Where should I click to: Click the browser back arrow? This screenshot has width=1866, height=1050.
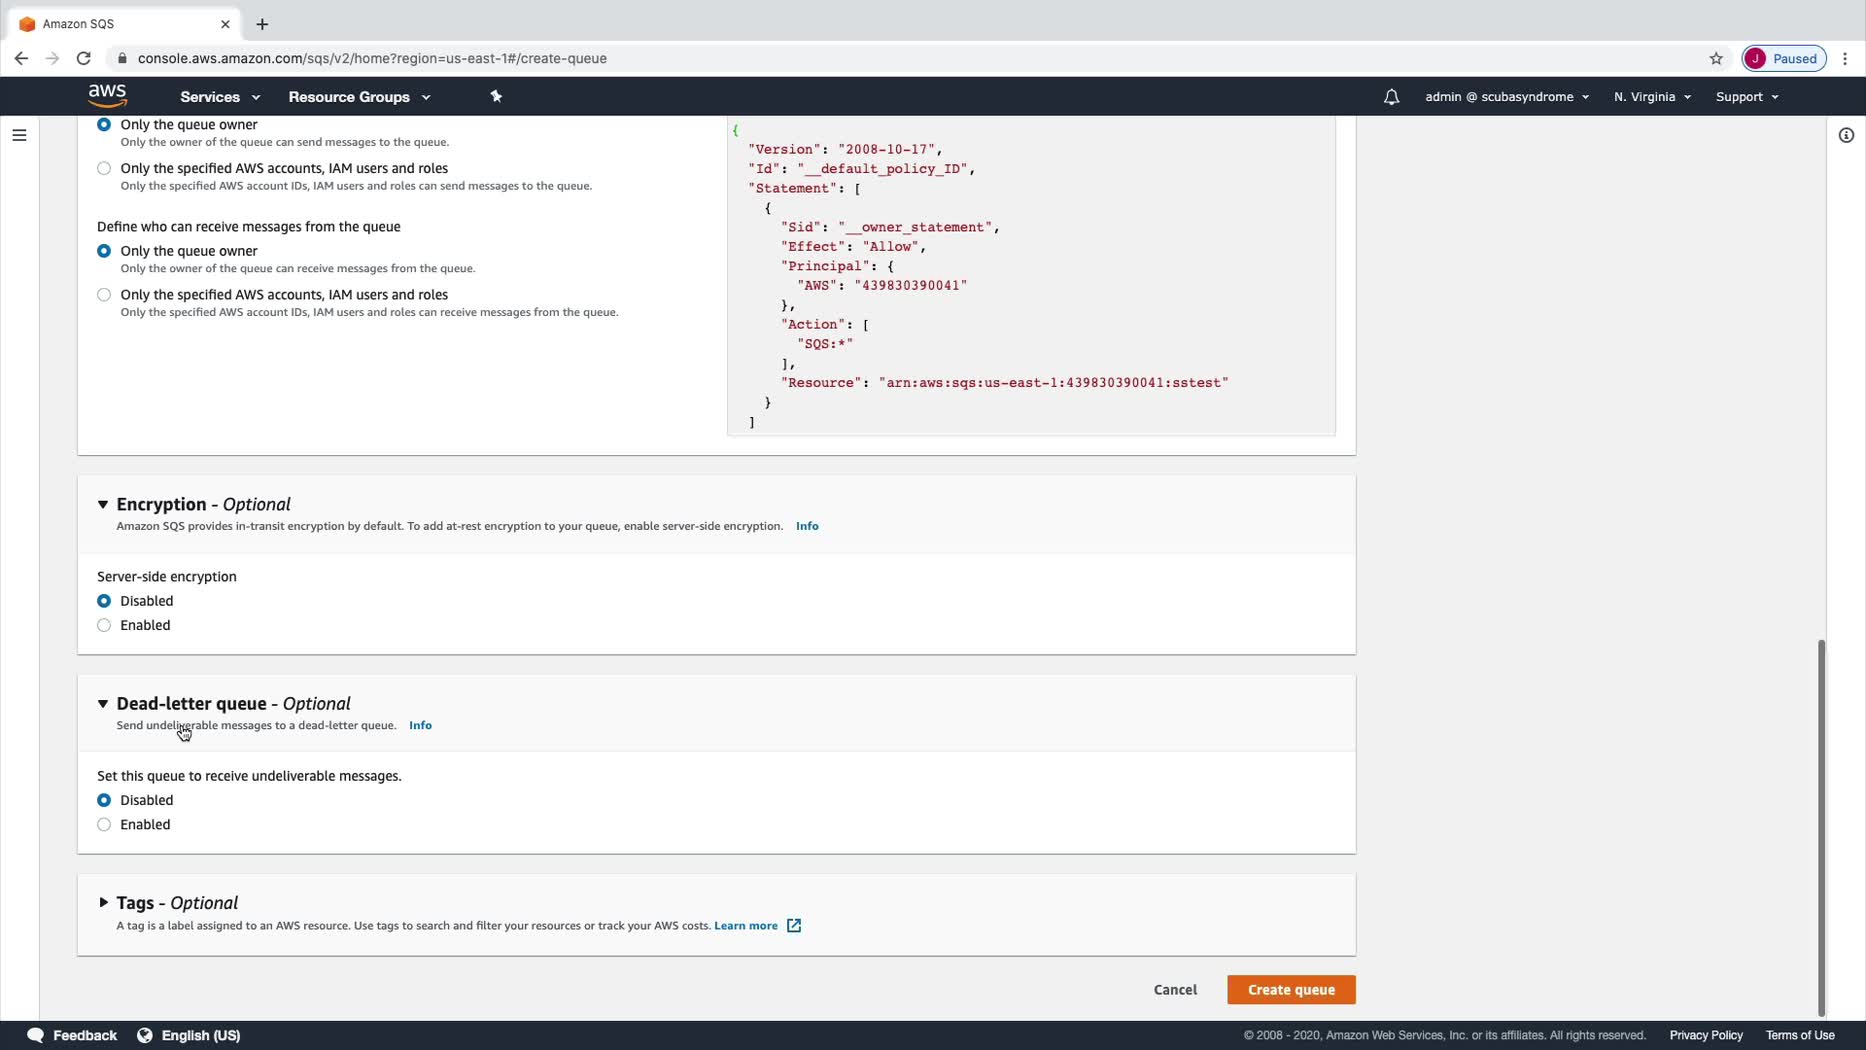[21, 58]
